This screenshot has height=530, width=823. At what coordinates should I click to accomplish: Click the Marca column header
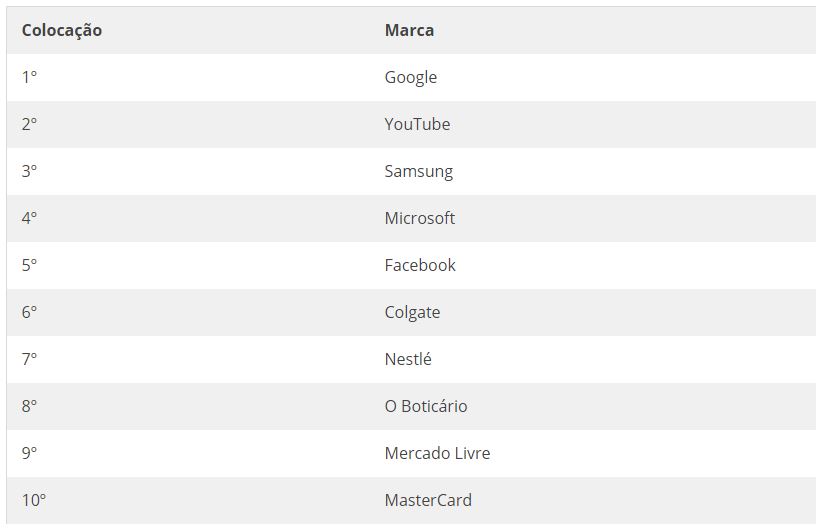[x=409, y=30]
